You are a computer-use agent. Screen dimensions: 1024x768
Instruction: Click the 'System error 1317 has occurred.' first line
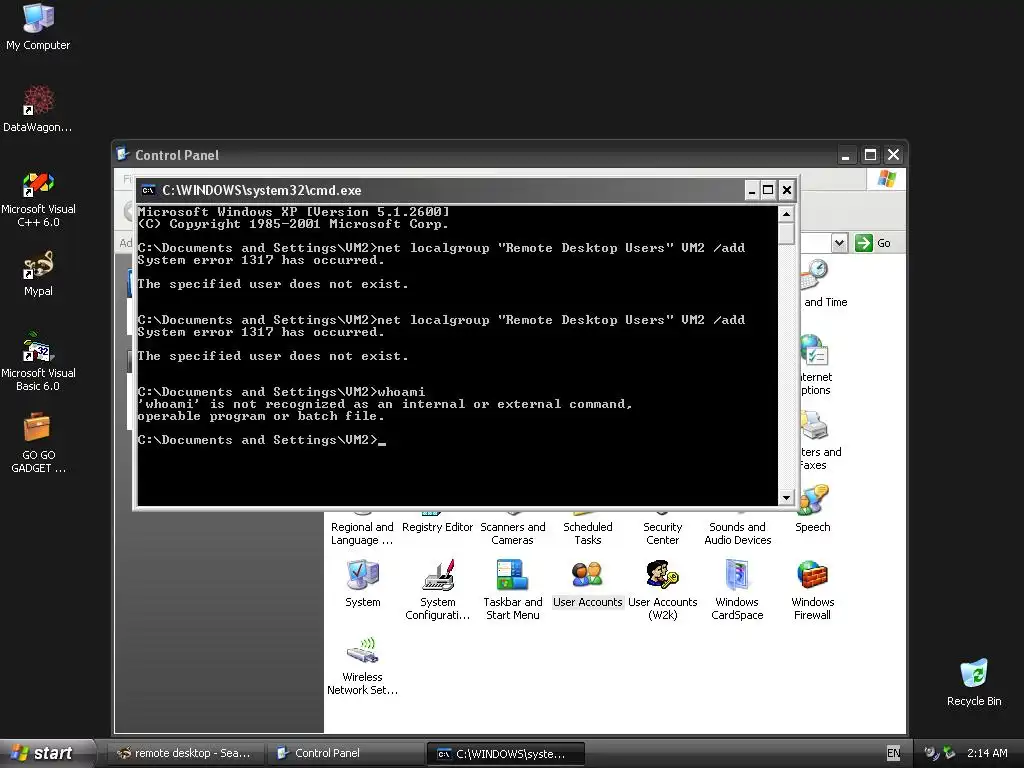261,260
